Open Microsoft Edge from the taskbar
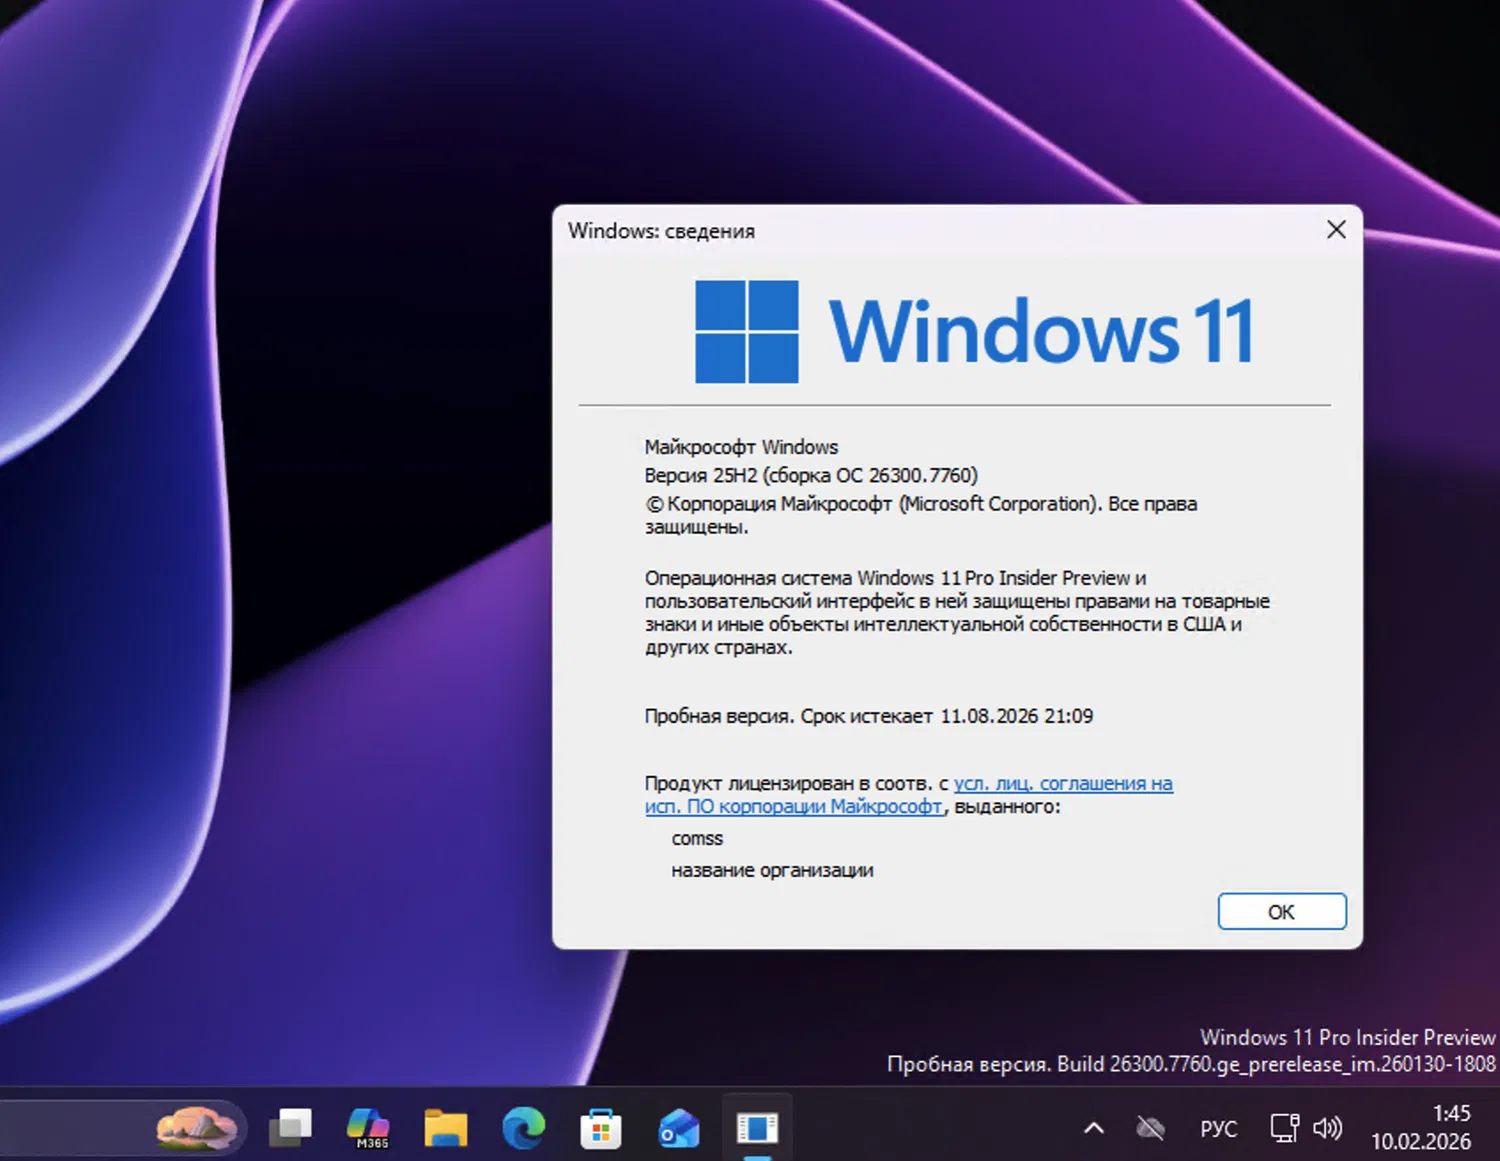Screen dimensions: 1500x1161 pyautogui.click(x=524, y=1127)
